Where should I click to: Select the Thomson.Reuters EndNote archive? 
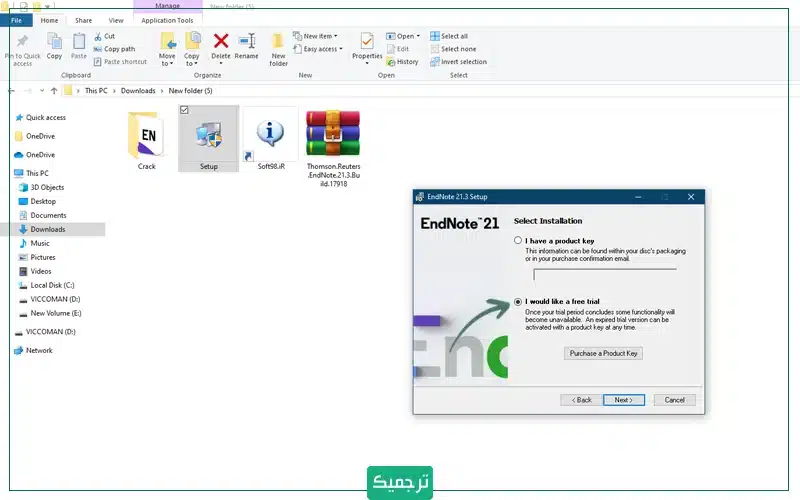[x=333, y=148]
